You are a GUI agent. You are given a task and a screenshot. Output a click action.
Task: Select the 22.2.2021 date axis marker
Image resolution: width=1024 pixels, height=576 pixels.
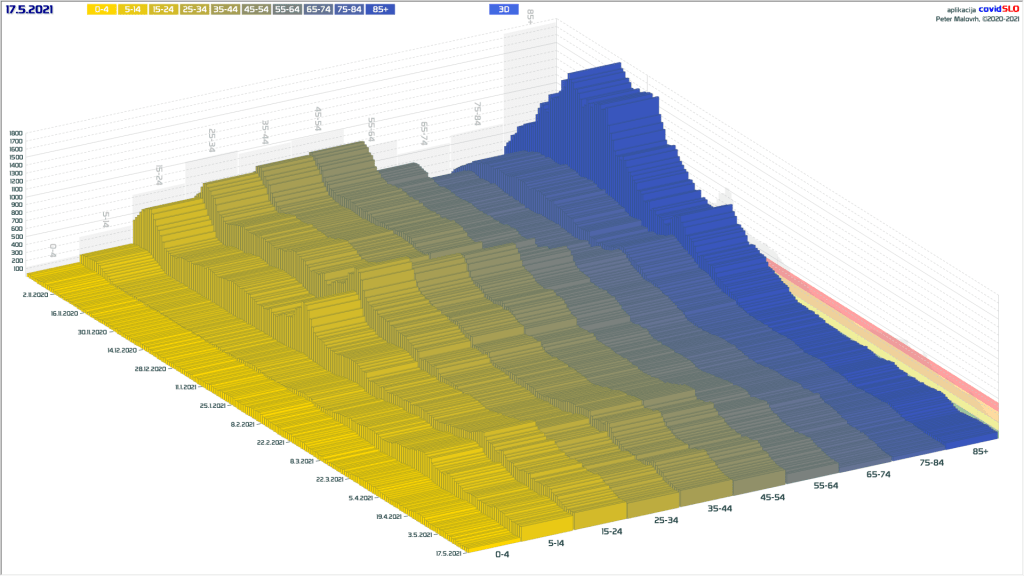point(270,441)
